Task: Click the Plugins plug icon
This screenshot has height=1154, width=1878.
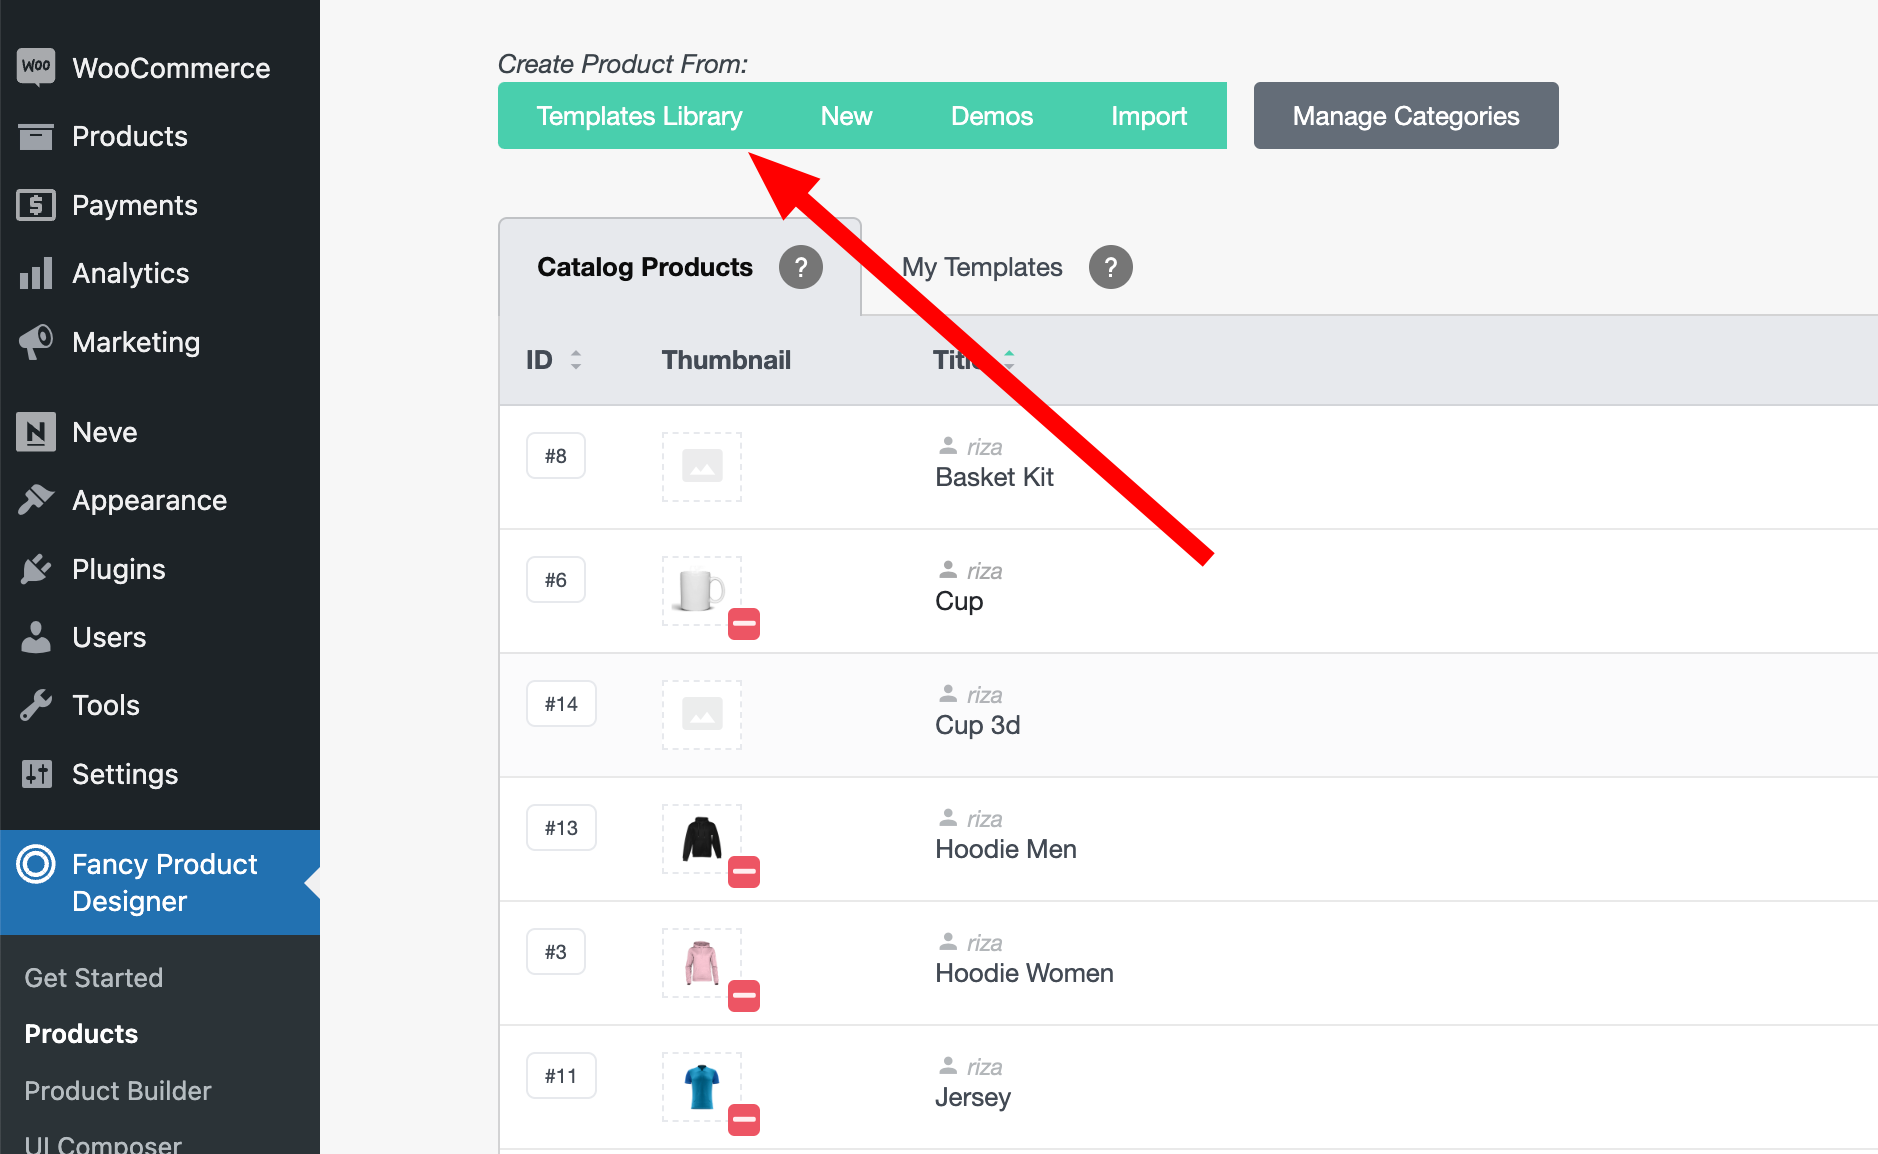Action: click(36, 569)
